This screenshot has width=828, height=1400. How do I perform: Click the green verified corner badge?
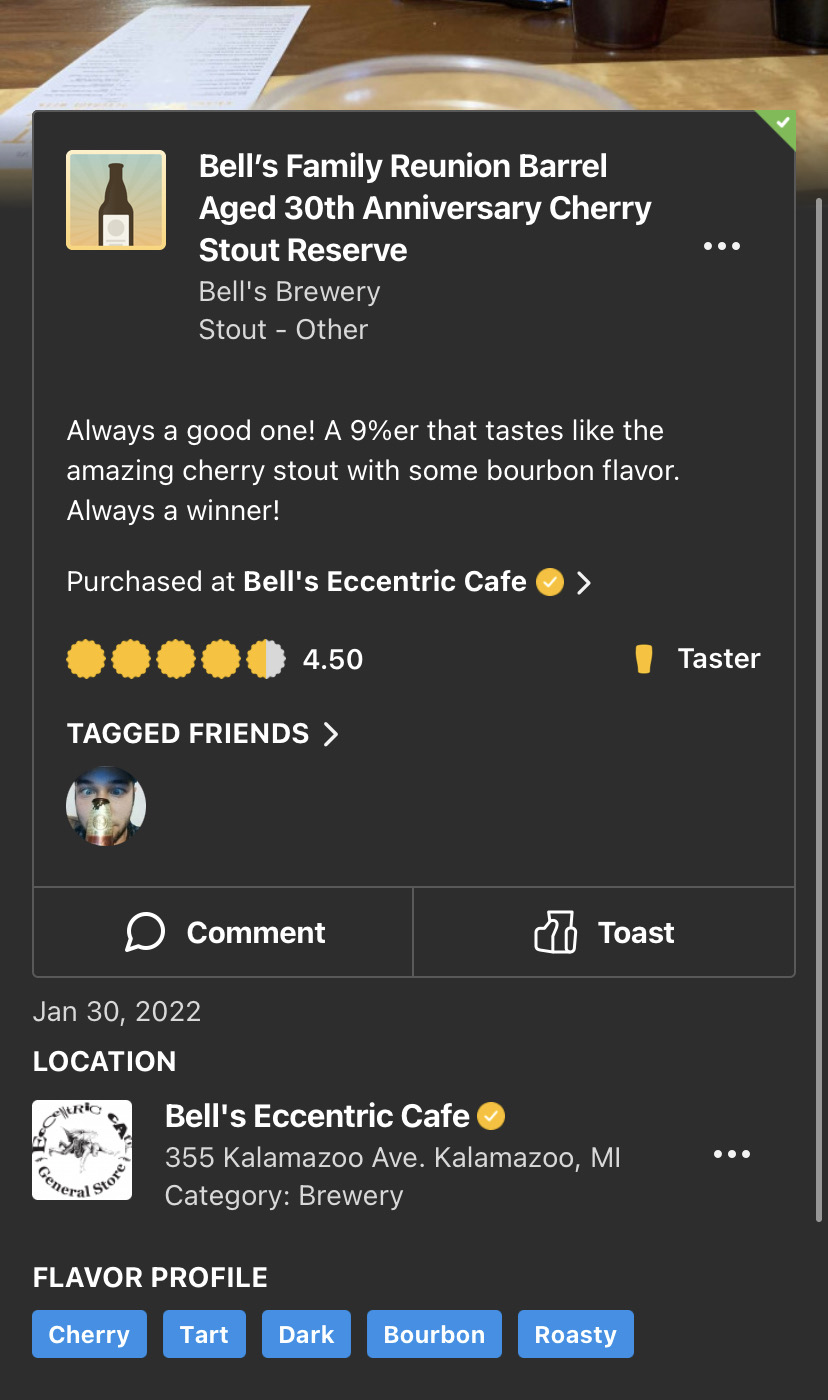click(782, 124)
